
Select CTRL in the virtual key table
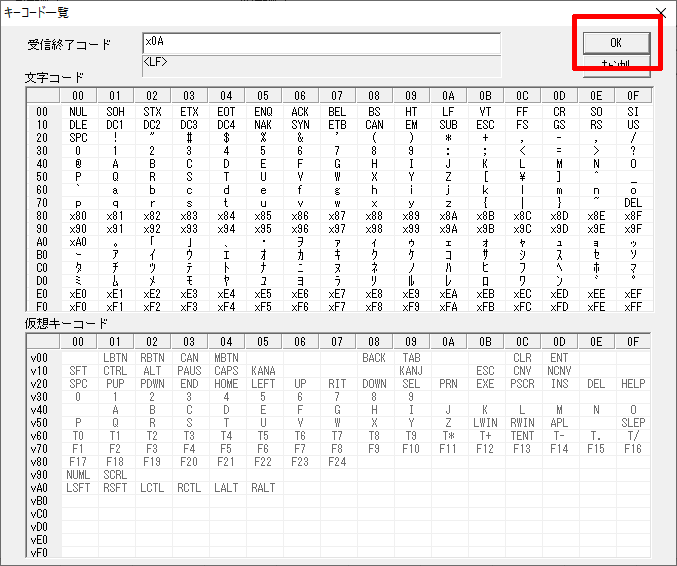115,370
